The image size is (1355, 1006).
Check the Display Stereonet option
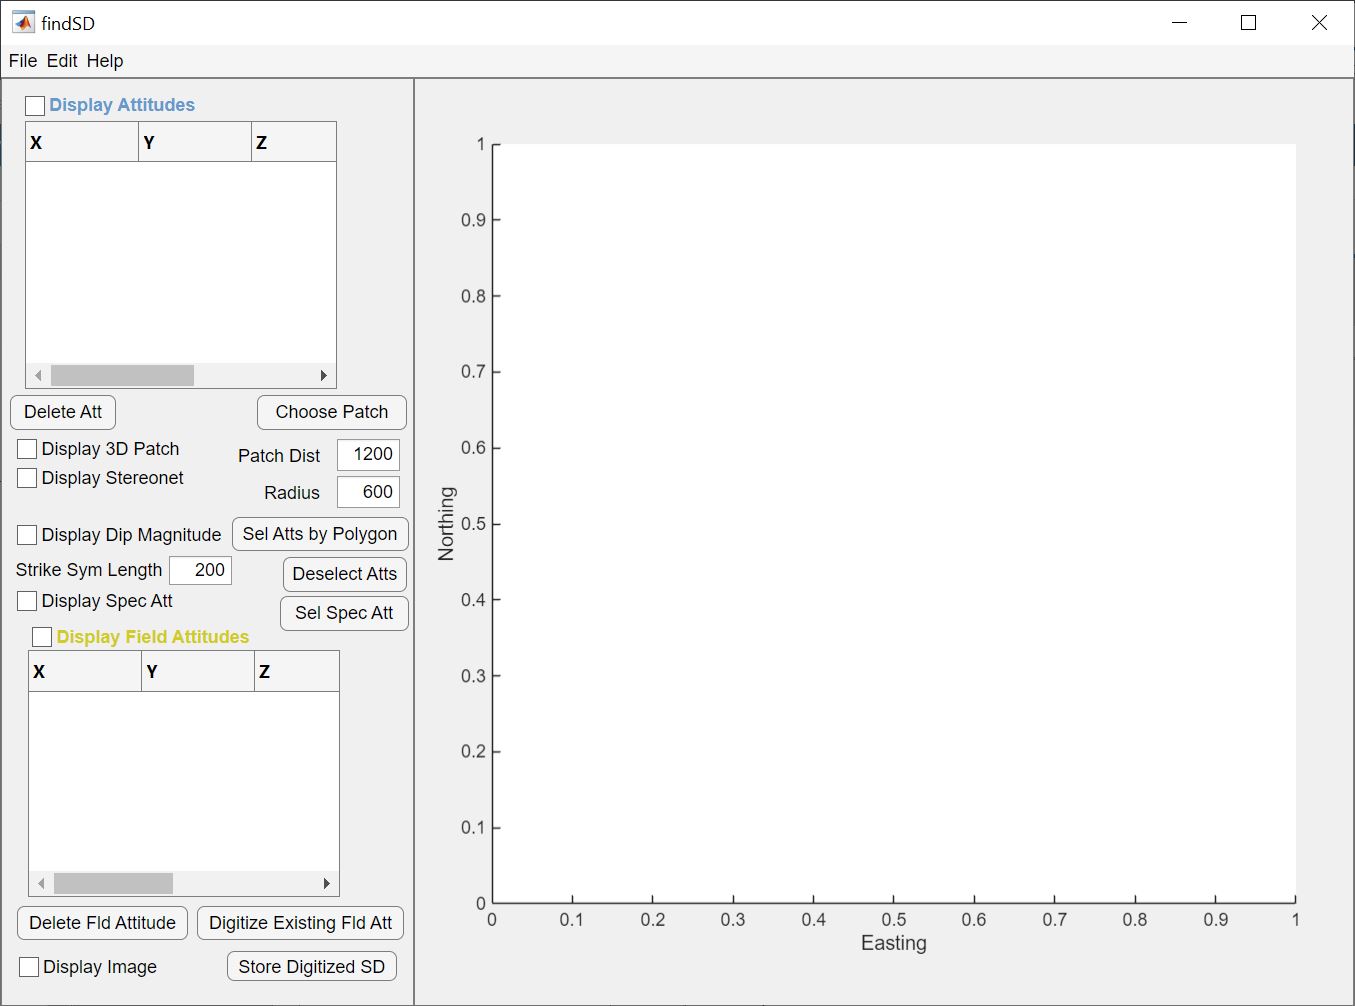(28, 478)
